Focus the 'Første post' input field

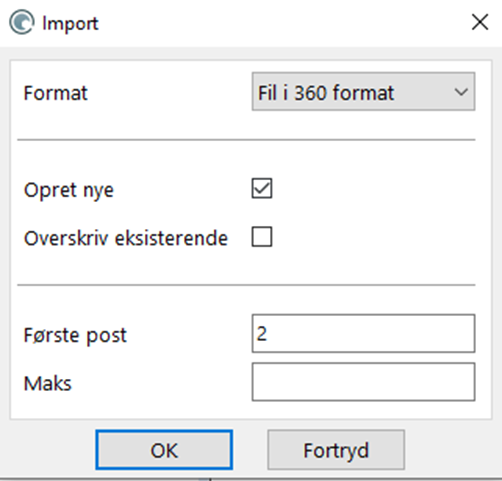point(363,333)
